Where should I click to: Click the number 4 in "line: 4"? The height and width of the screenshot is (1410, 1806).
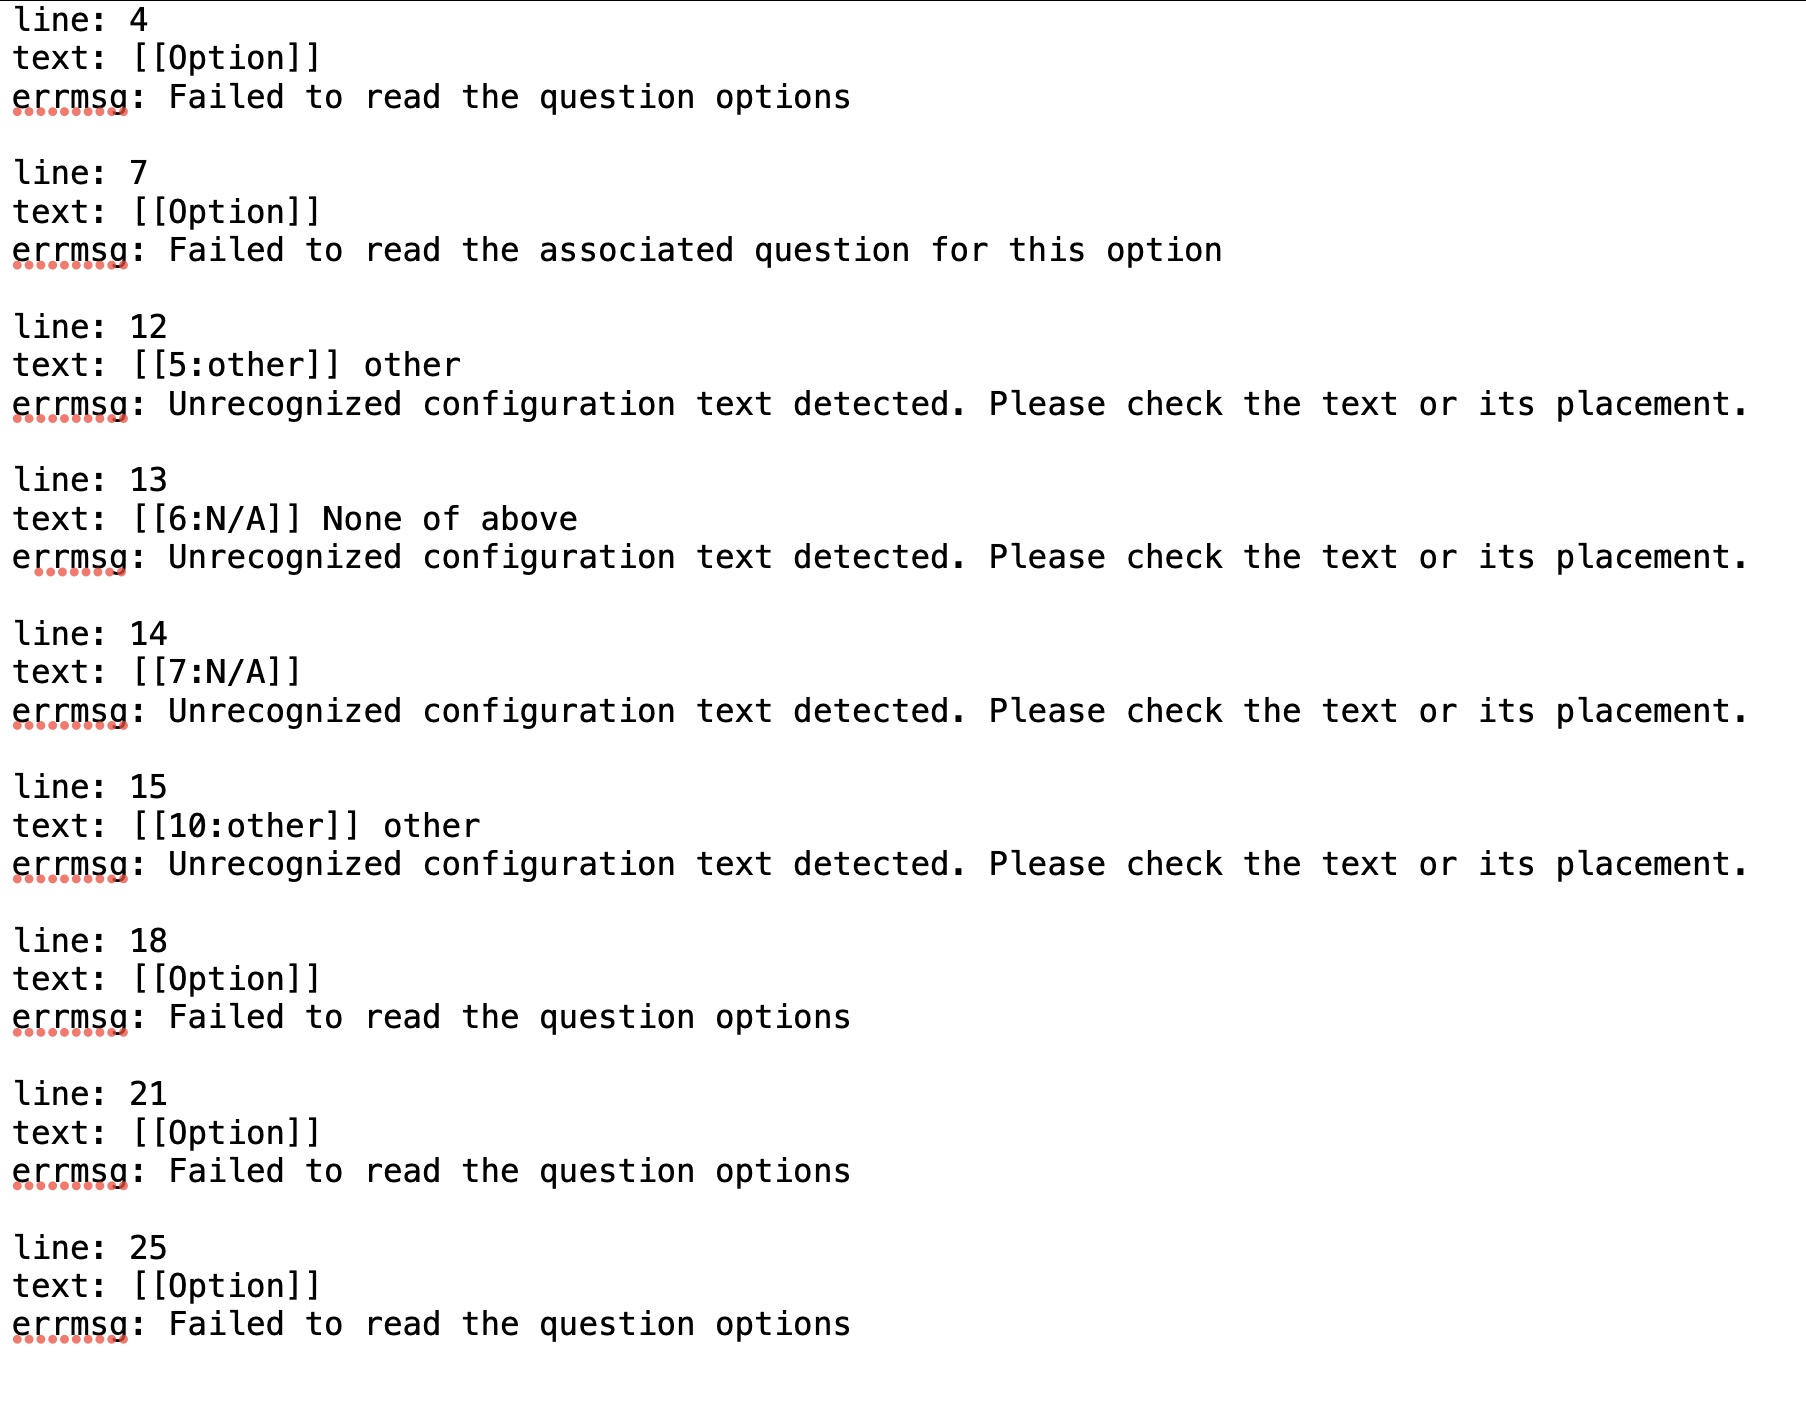coord(138,20)
